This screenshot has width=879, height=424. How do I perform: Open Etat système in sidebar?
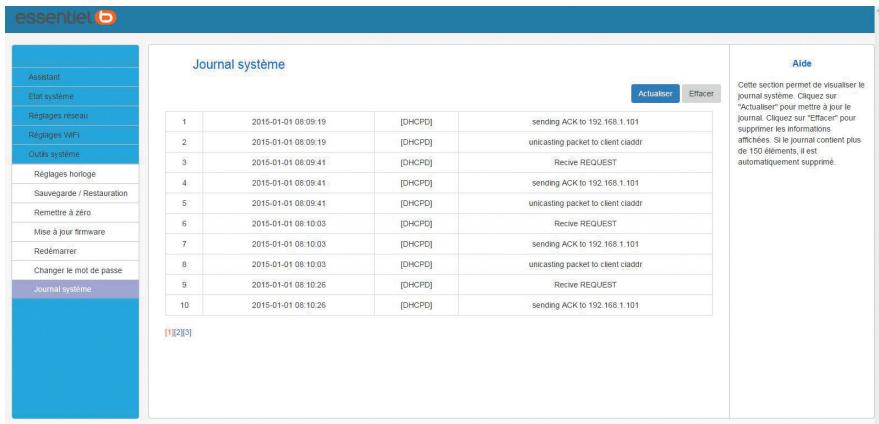coord(45,96)
